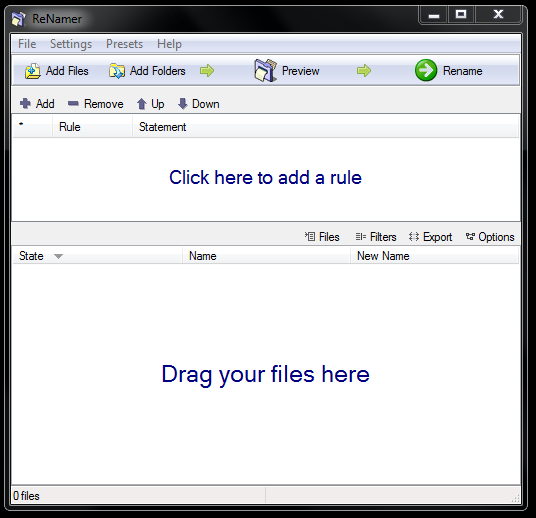Maximize the ReNamer window

461,15
